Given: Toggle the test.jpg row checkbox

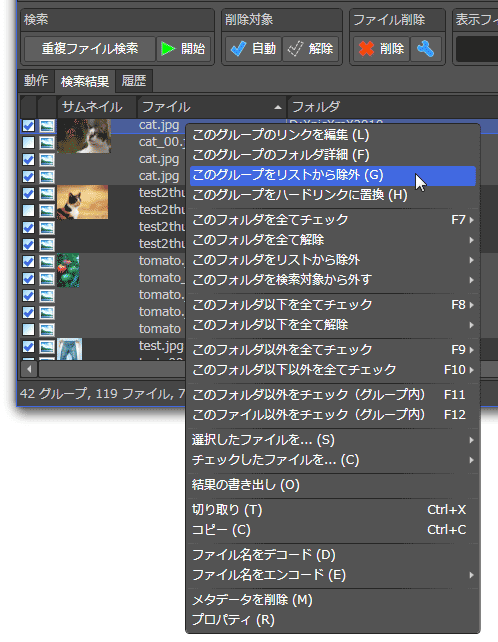Looking at the screenshot, I should click(x=28, y=346).
